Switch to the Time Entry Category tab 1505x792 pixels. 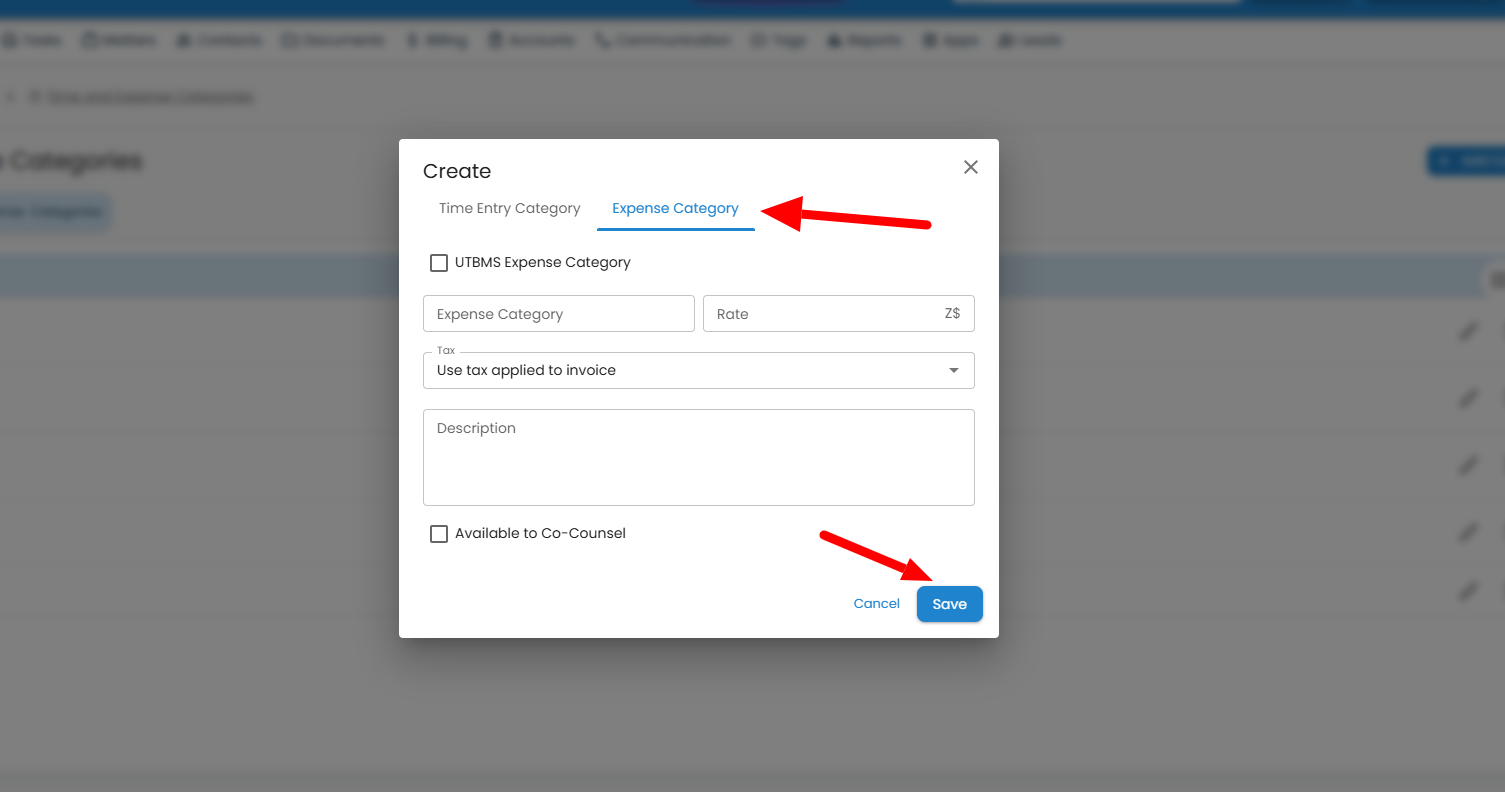tap(509, 209)
